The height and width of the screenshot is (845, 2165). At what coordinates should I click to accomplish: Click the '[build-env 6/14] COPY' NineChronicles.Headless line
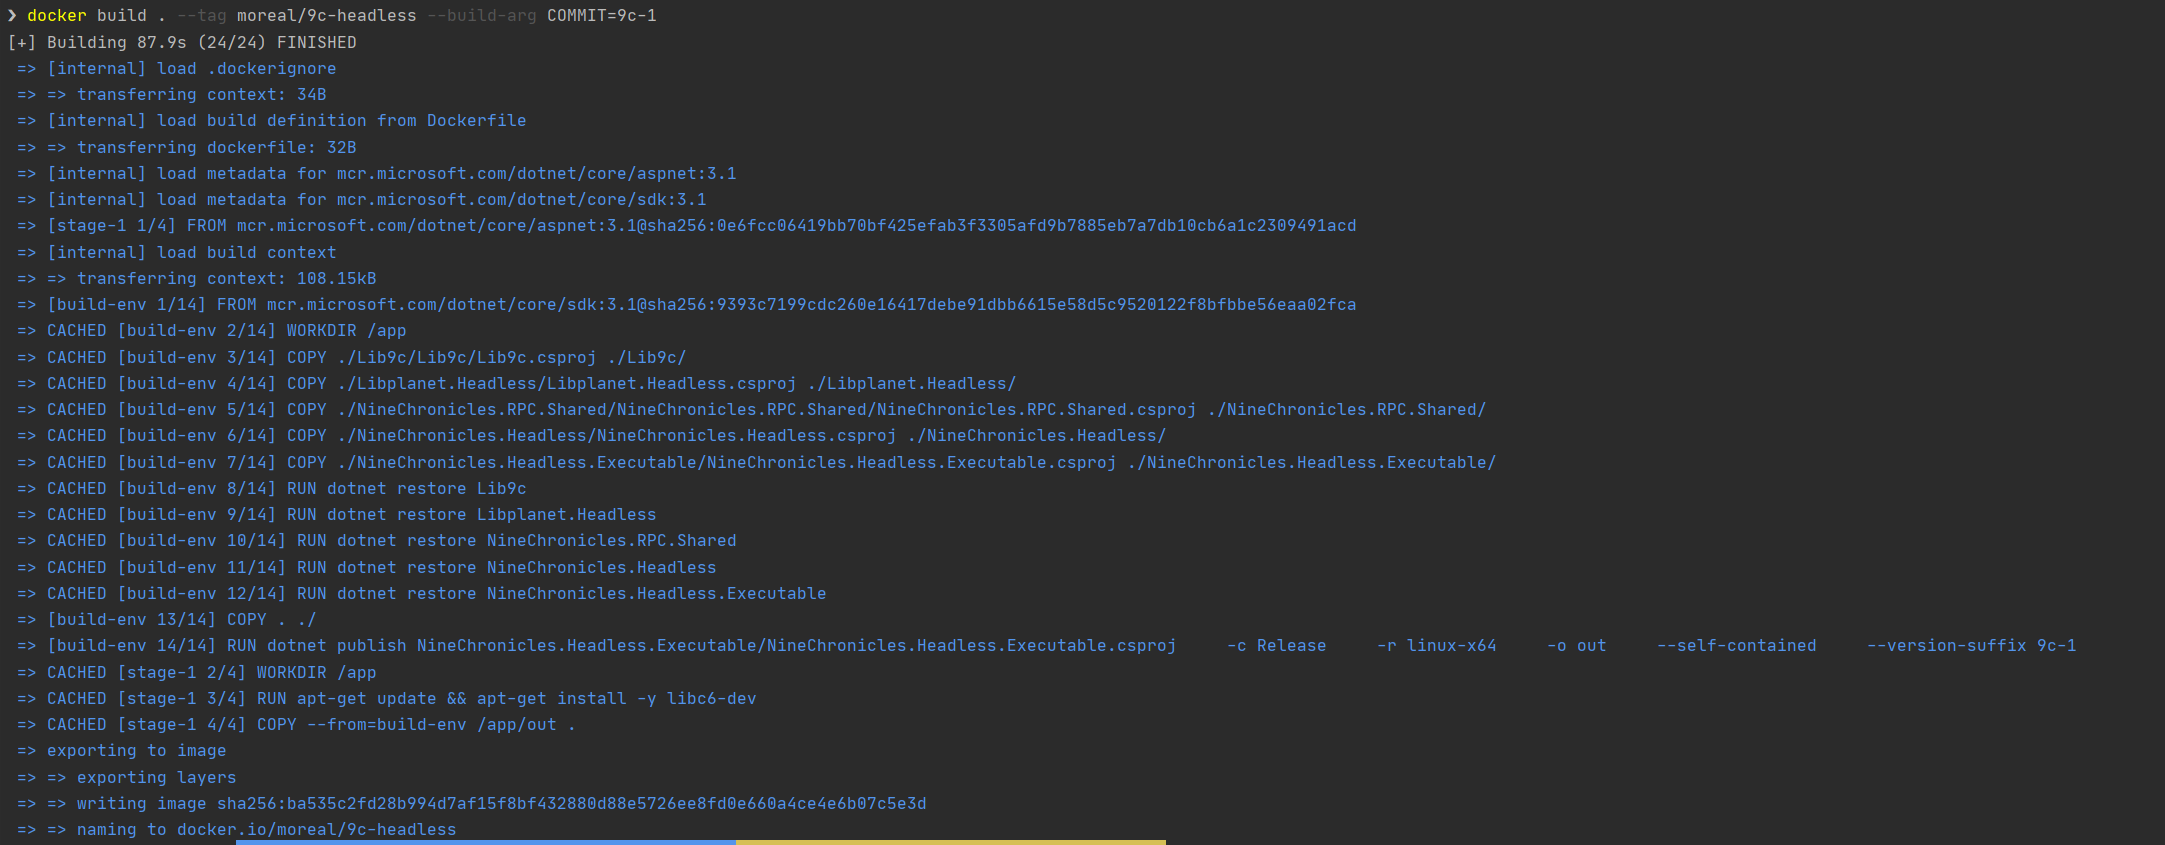pyautogui.click(x=592, y=435)
